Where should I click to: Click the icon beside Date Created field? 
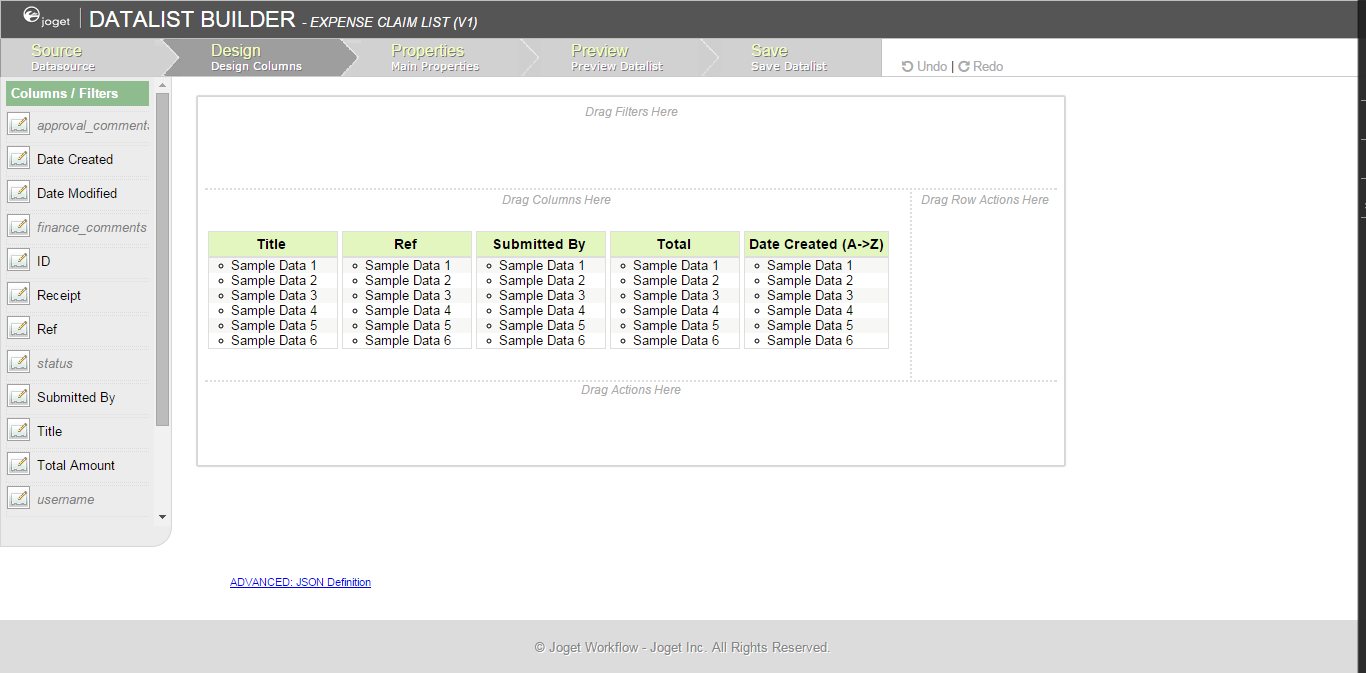pos(18,158)
